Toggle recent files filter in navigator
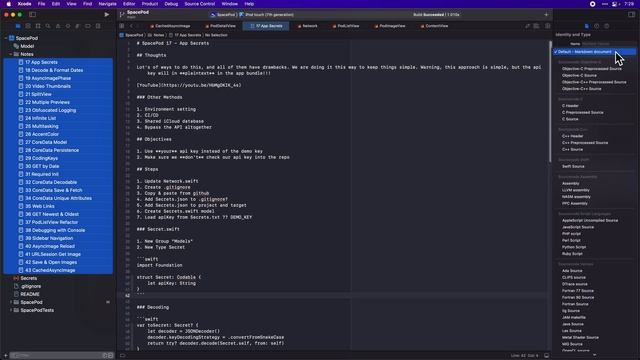640x360 pixels. (x=104, y=356)
